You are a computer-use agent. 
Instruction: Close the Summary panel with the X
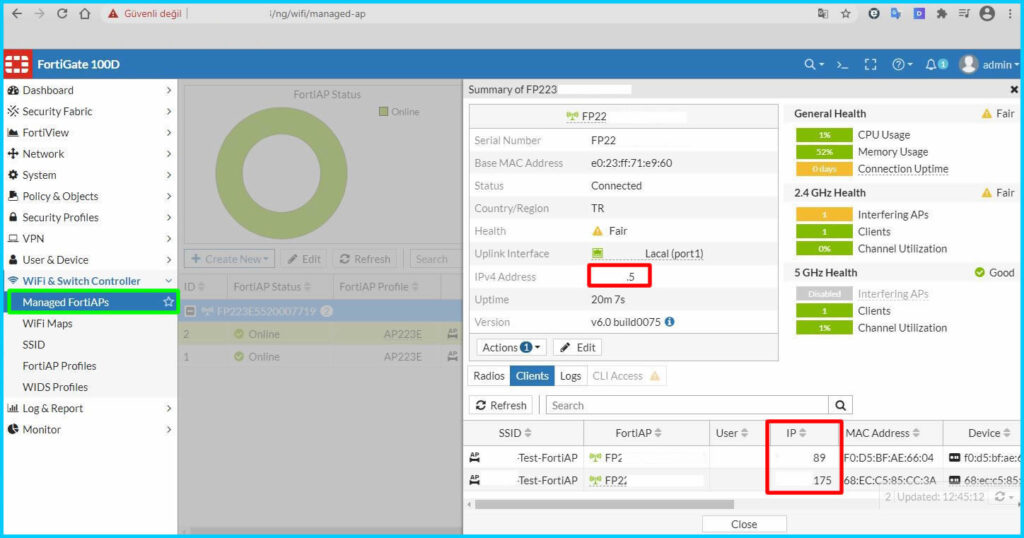pos(1014,89)
